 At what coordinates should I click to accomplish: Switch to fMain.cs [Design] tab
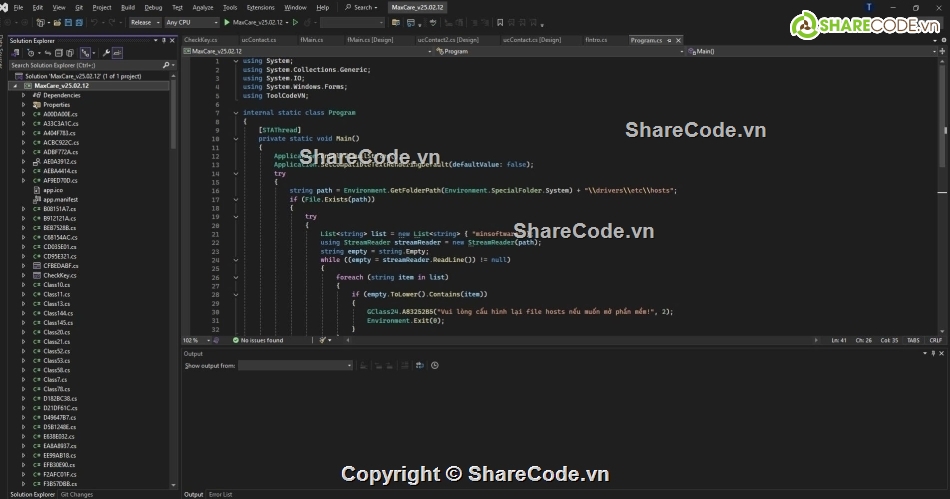[370, 40]
